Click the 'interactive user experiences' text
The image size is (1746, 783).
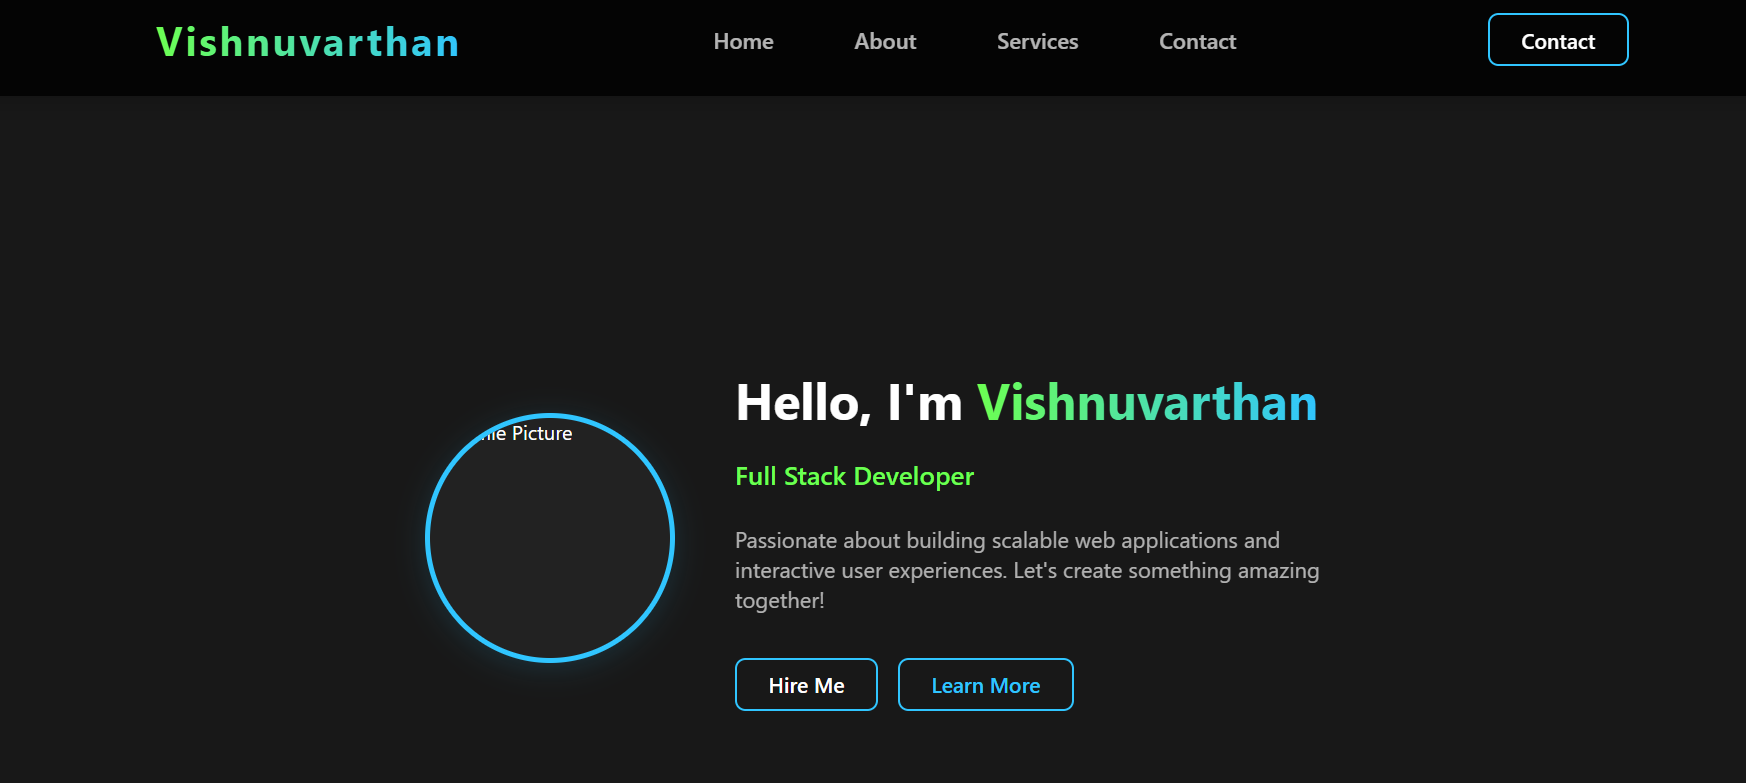coord(870,571)
